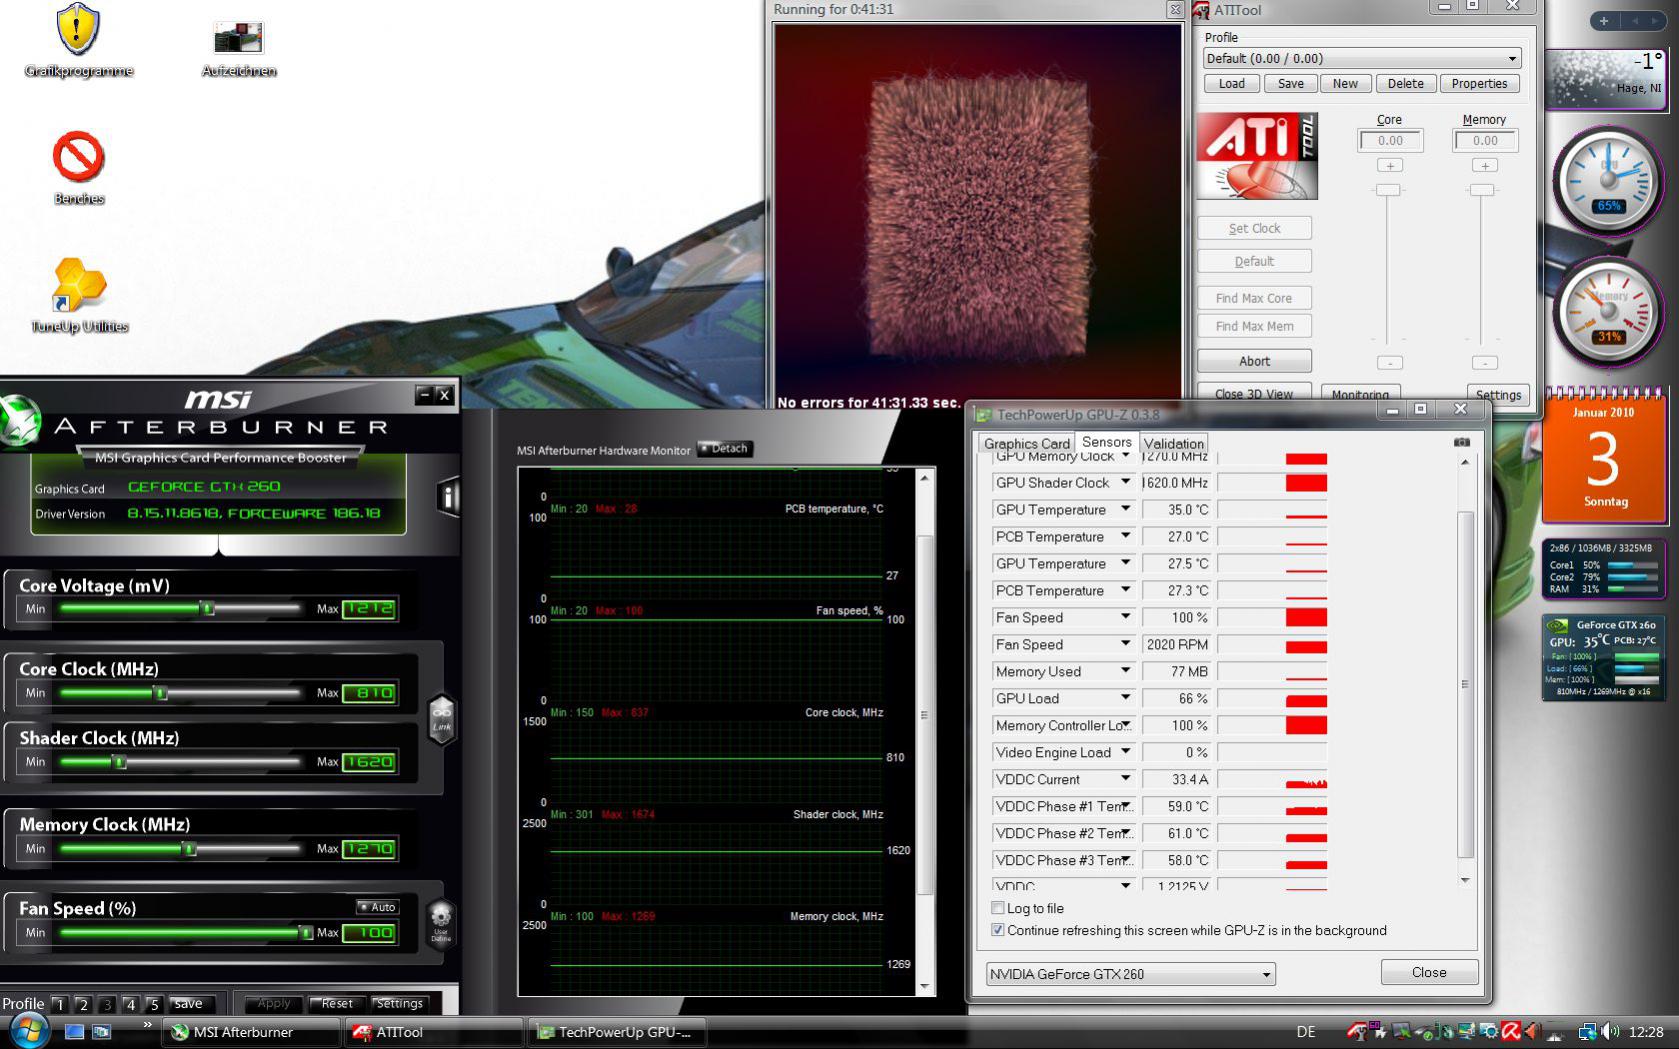Expand the quick launch chevron on taskbar

(147, 1025)
